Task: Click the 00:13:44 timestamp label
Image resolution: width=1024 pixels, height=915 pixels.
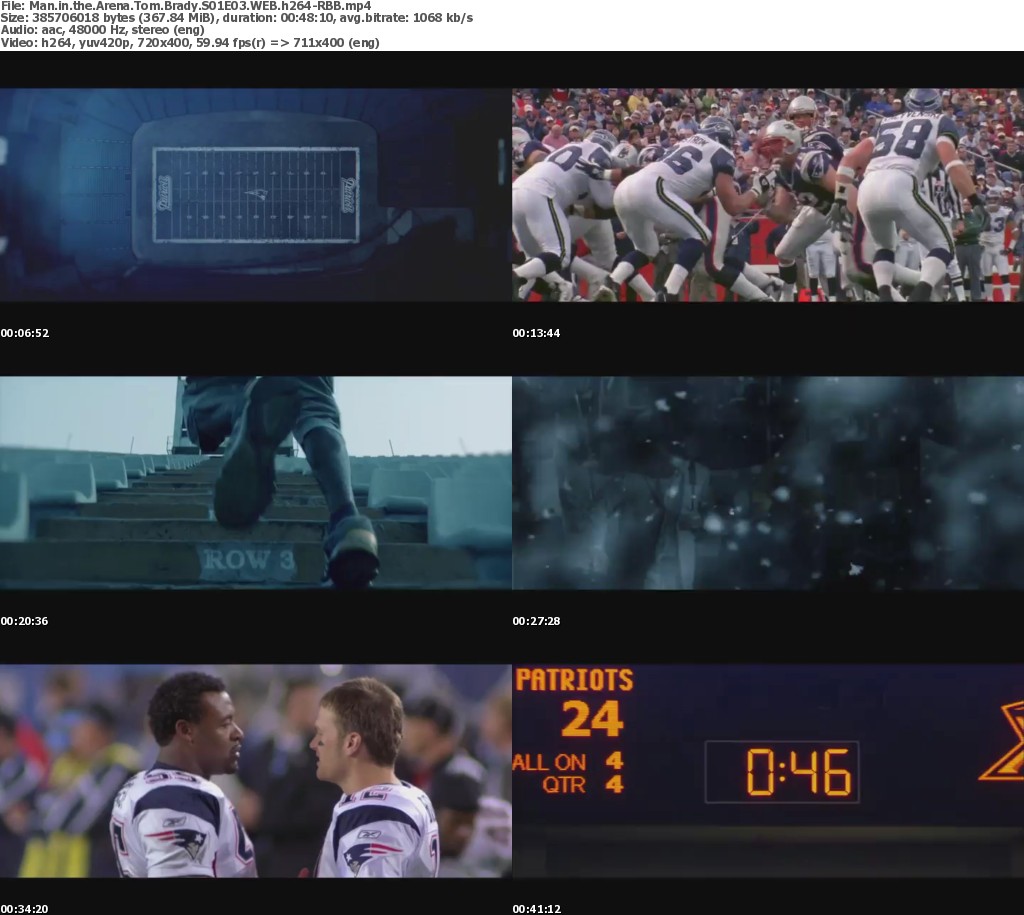Action: coord(536,333)
